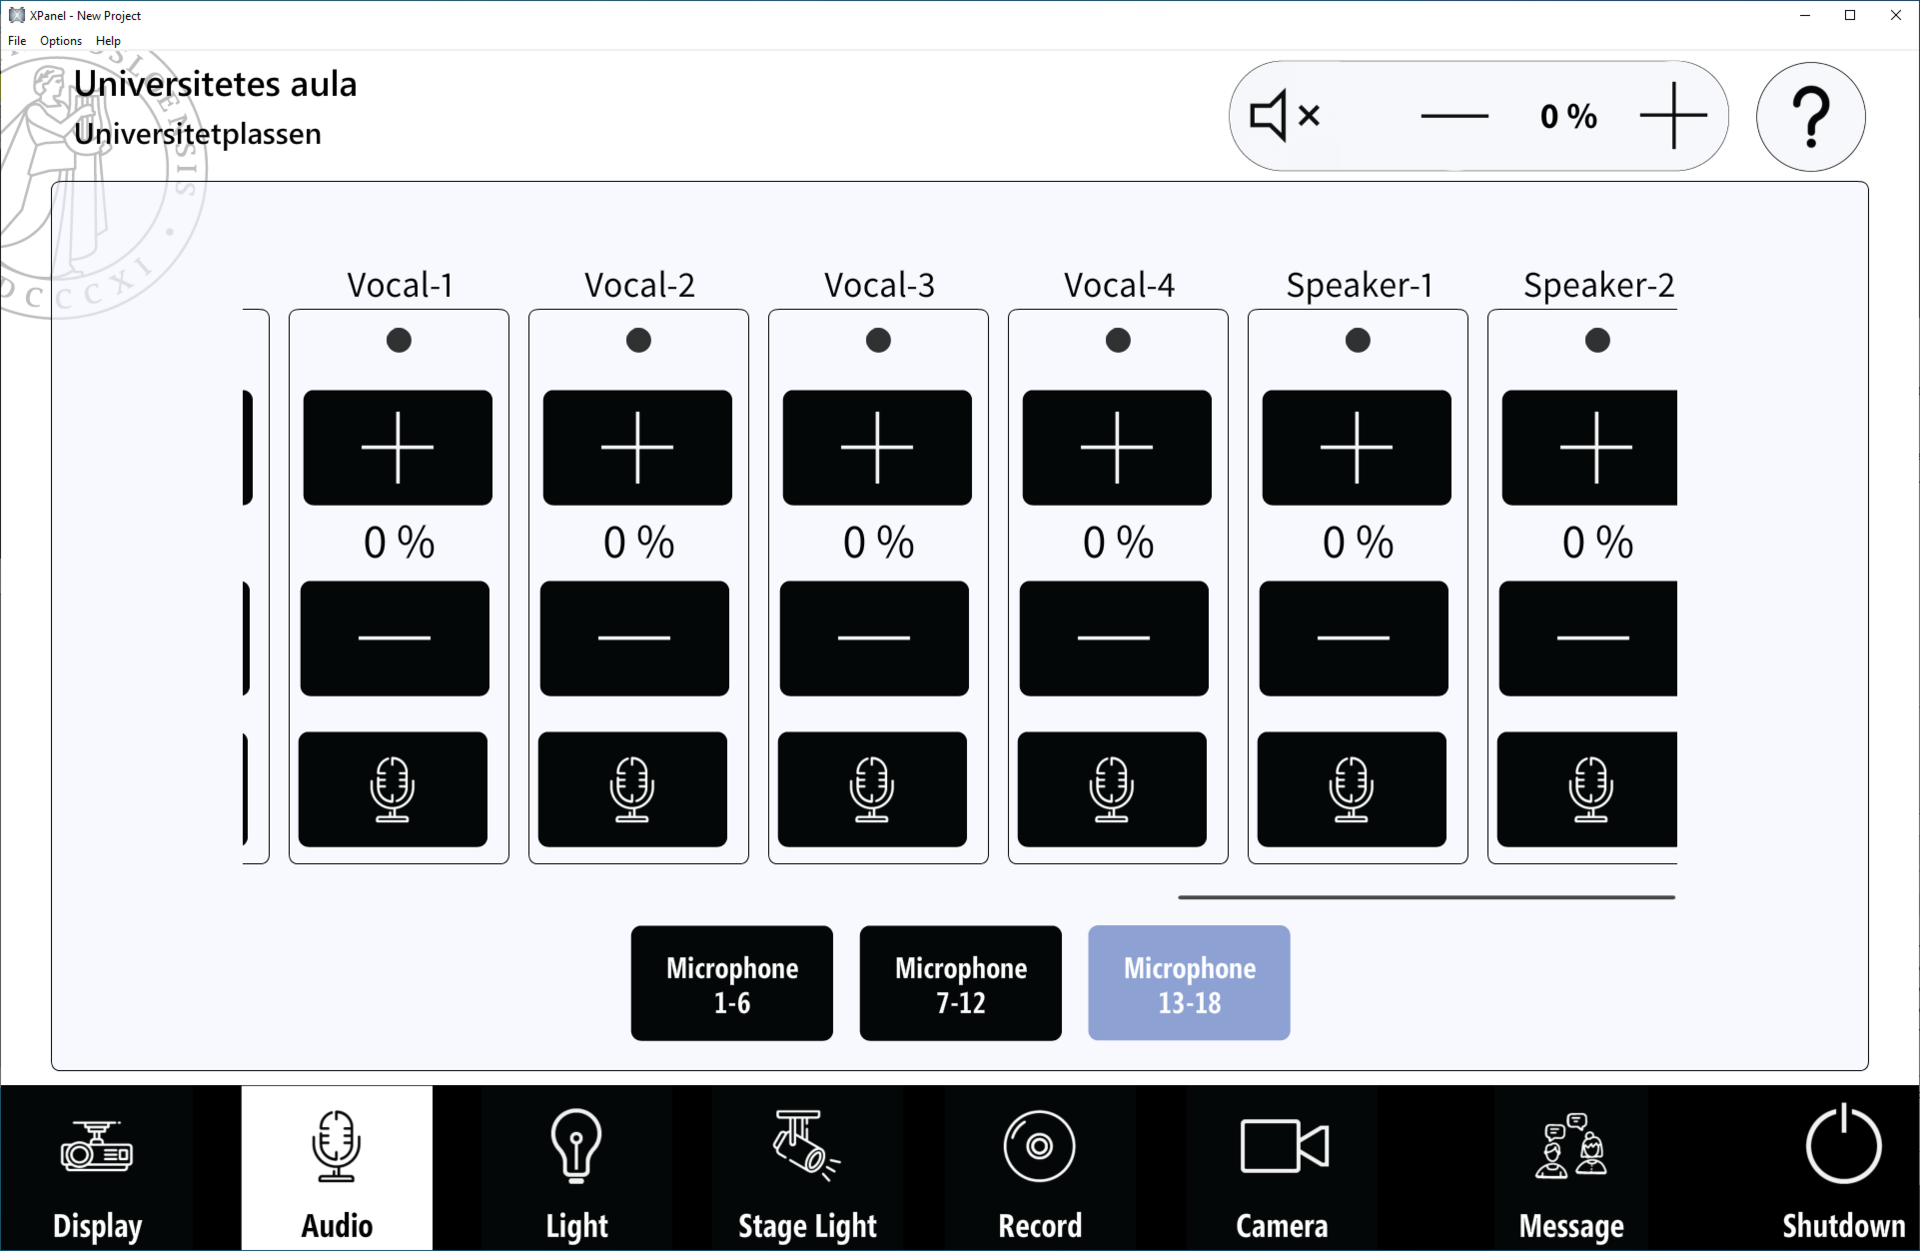The height and width of the screenshot is (1251, 1920).
Task: Toggle the Vocal-1 microphone mute
Action: click(x=393, y=789)
